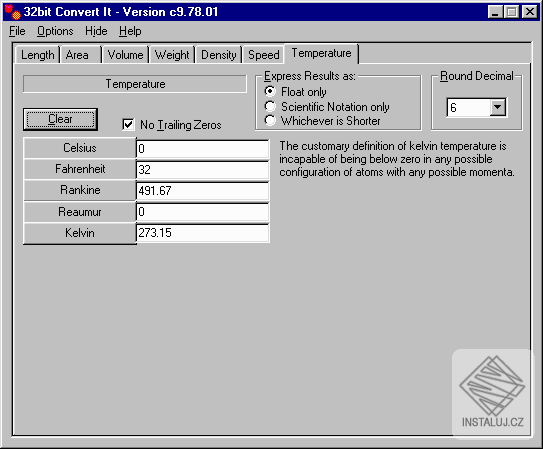Click the Rankine label button
The image size is (543, 449).
tap(80, 190)
